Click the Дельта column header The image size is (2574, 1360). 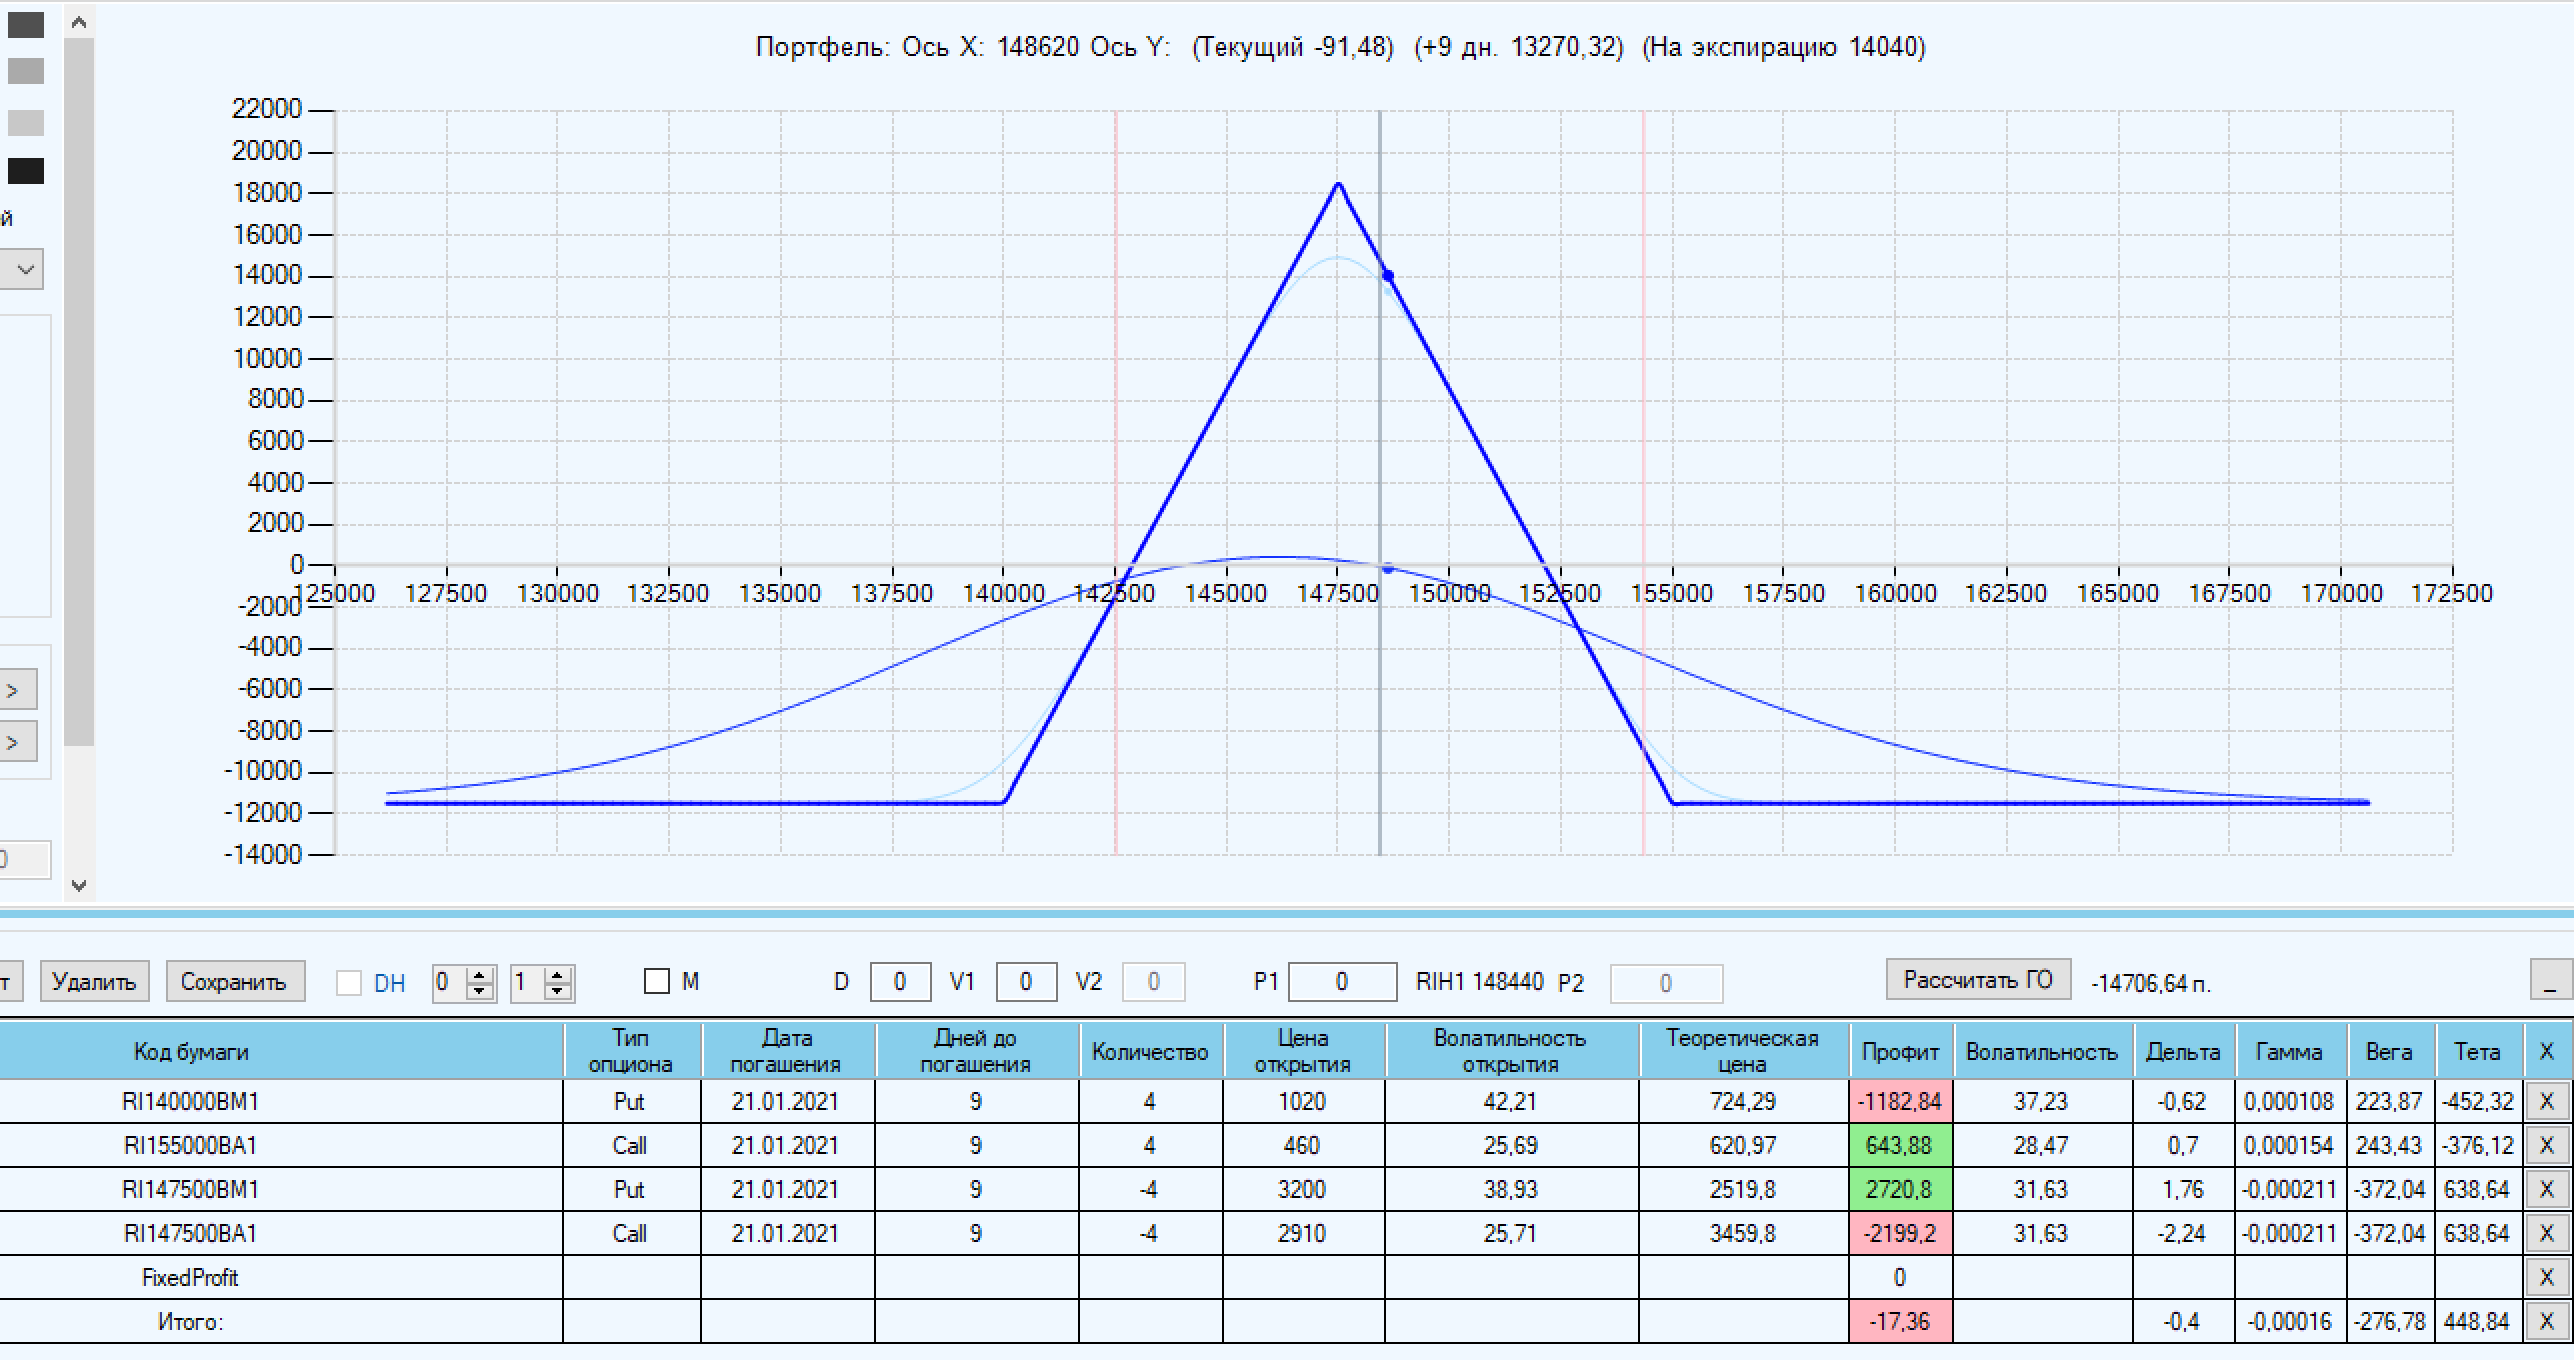[x=2183, y=1052]
